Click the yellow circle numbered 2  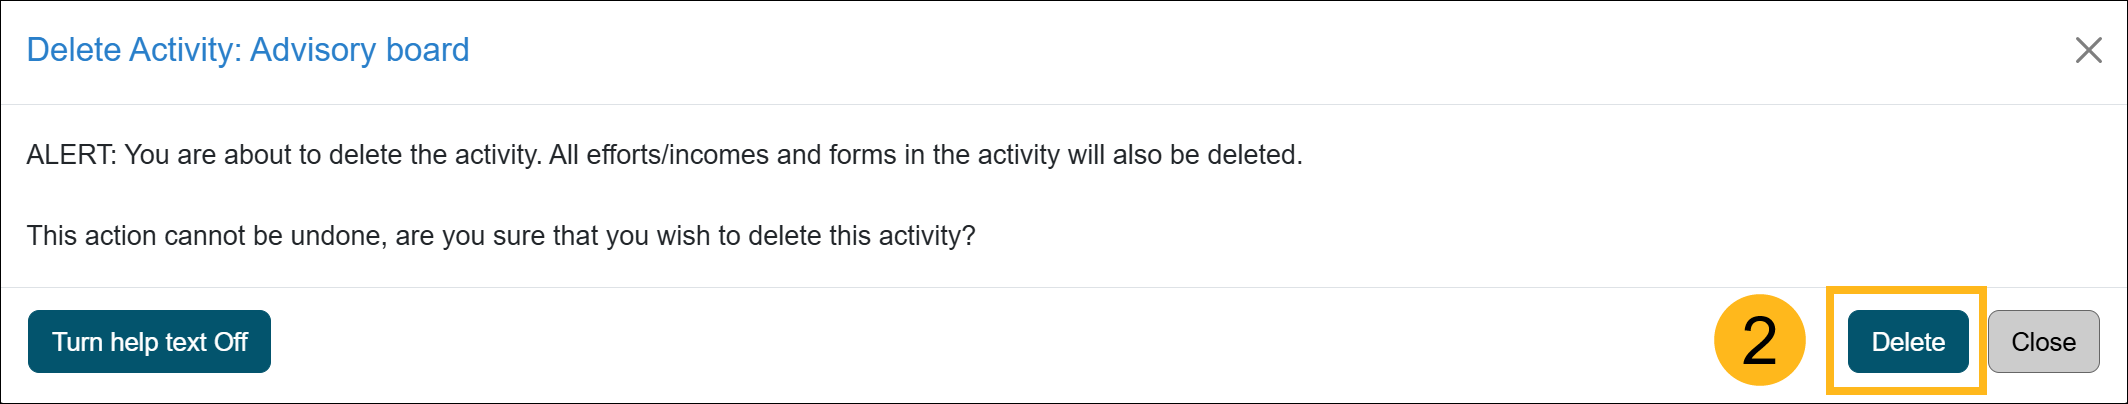coord(1759,341)
